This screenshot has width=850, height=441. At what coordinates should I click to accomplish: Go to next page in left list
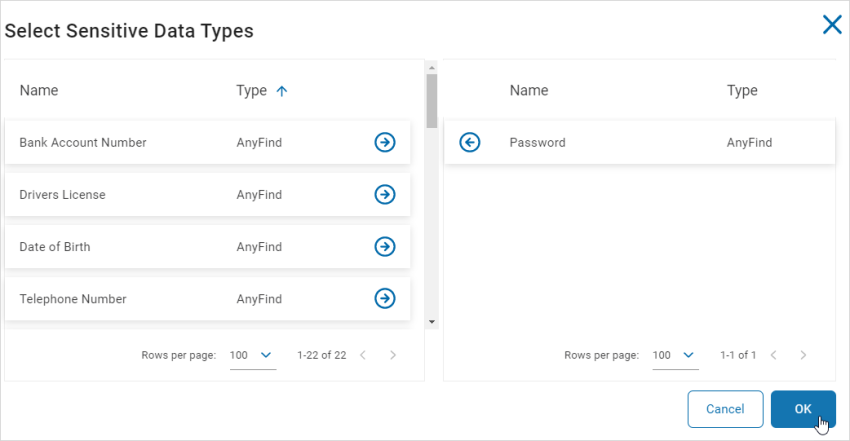(x=393, y=355)
